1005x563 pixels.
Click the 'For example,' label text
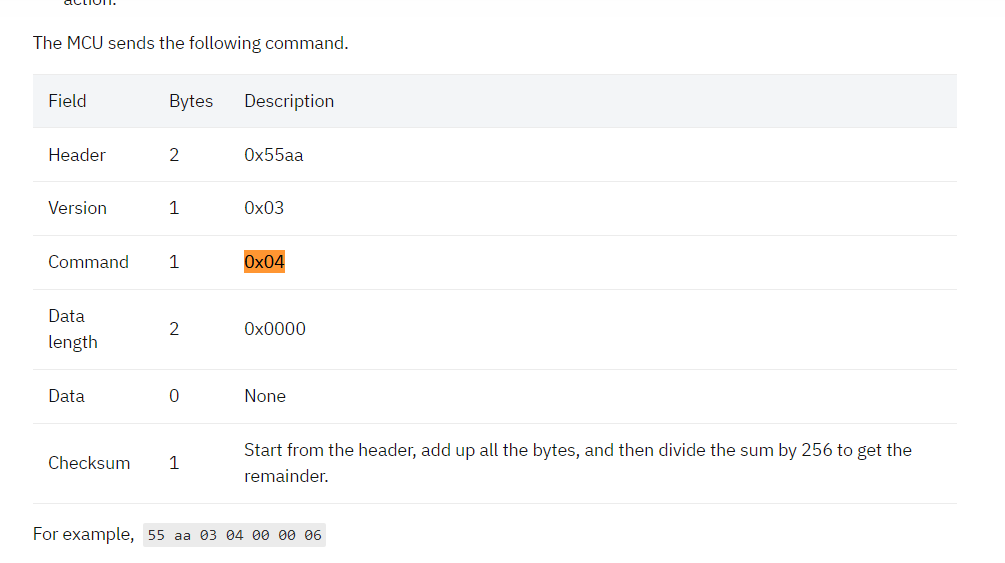tap(83, 534)
